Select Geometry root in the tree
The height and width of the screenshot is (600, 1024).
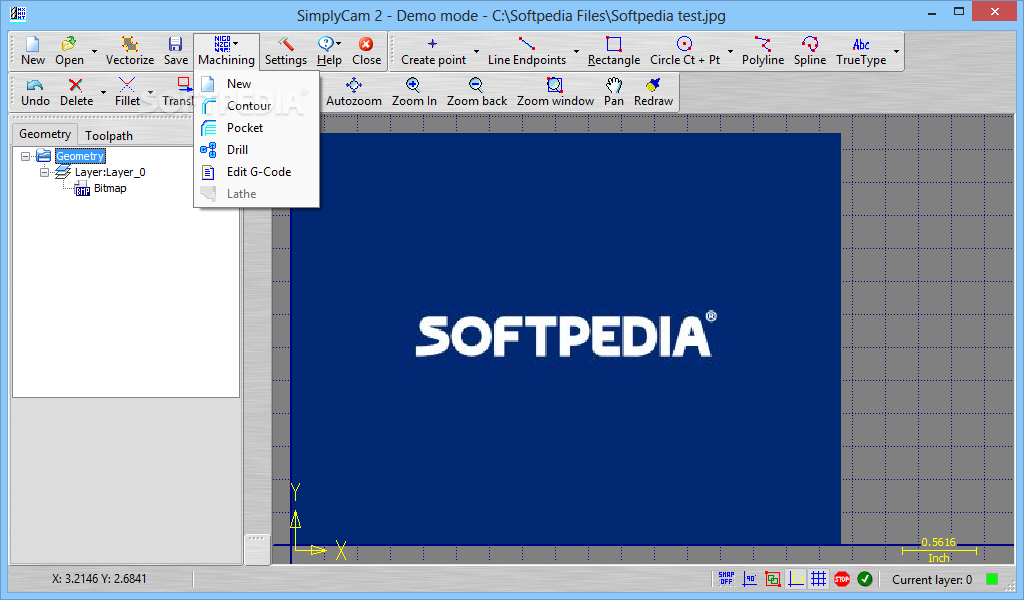pos(80,156)
